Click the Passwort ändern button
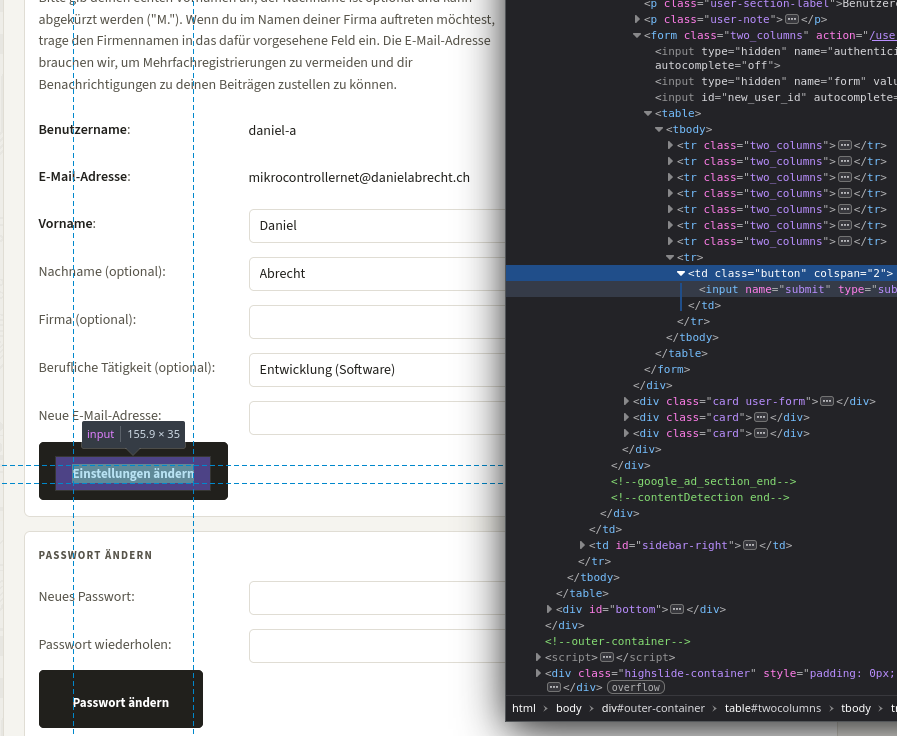Image resolution: width=897 pixels, height=736 pixels. 121,699
